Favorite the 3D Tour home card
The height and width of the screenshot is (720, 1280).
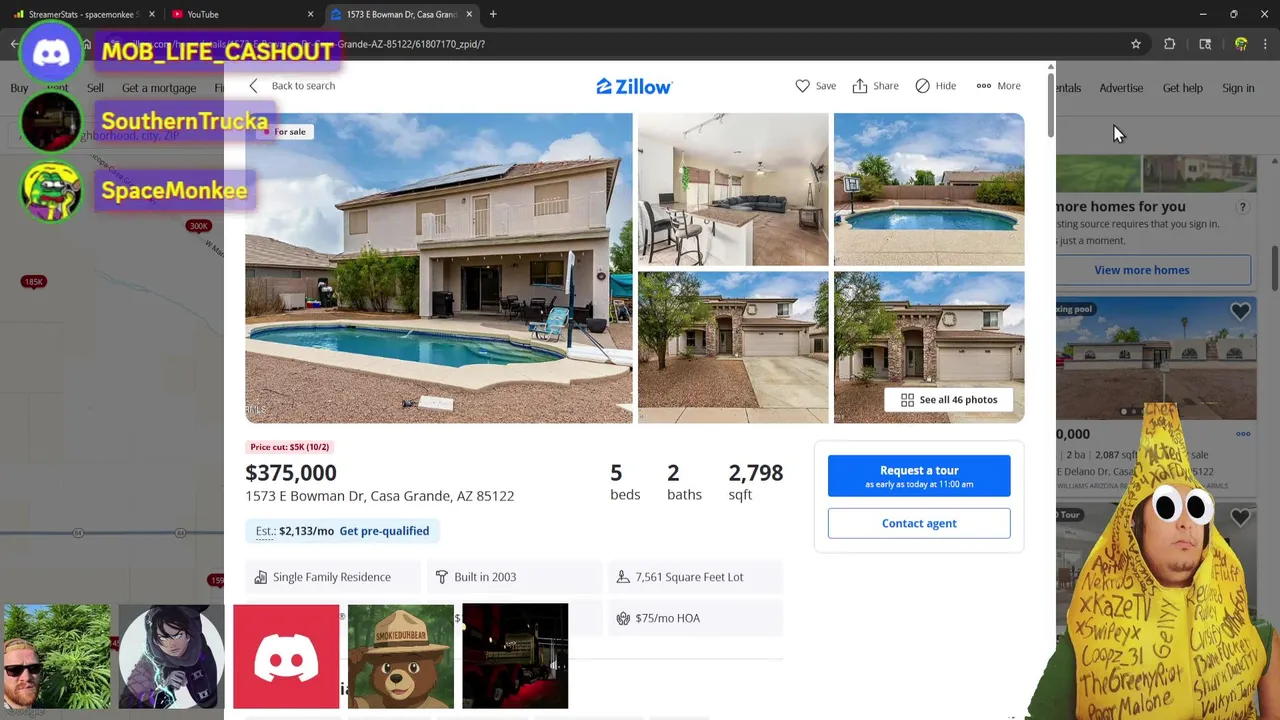point(1240,517)
